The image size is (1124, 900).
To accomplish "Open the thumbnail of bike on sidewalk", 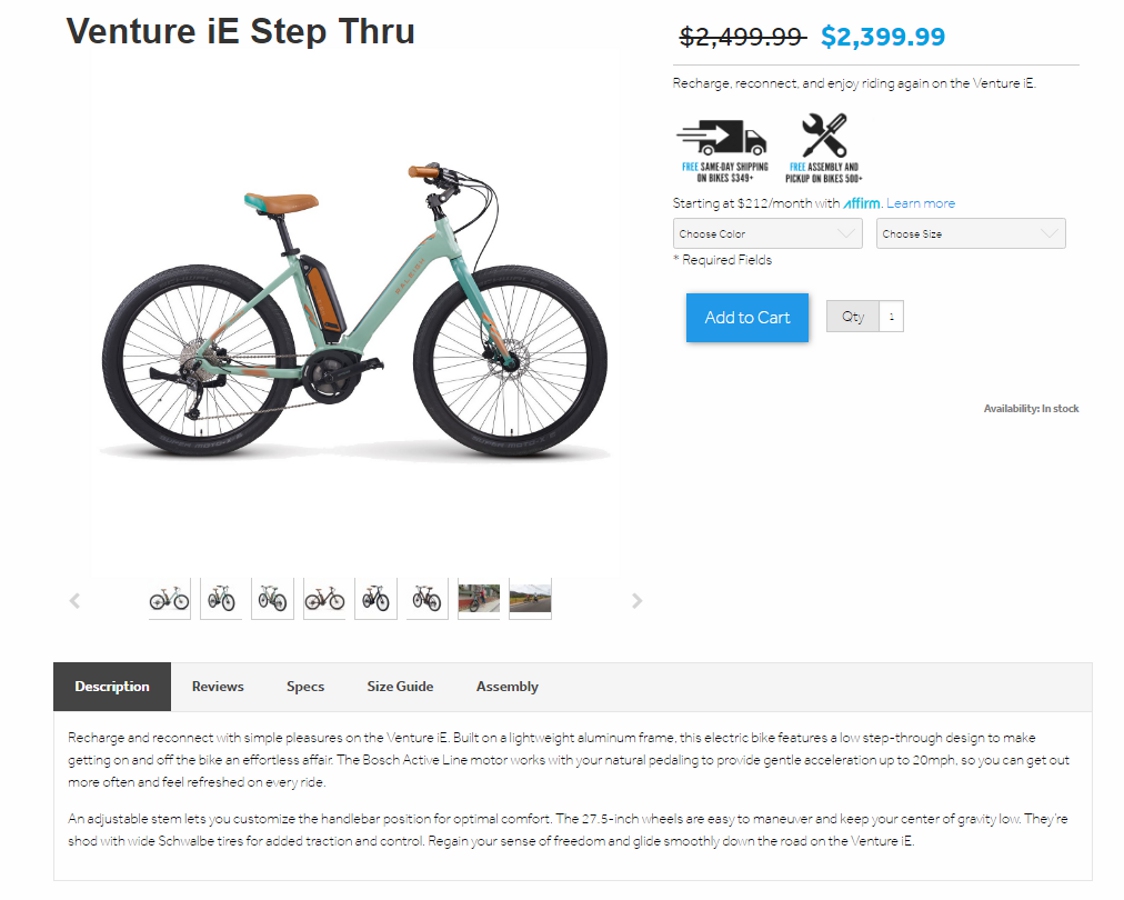I will (479, 599).
